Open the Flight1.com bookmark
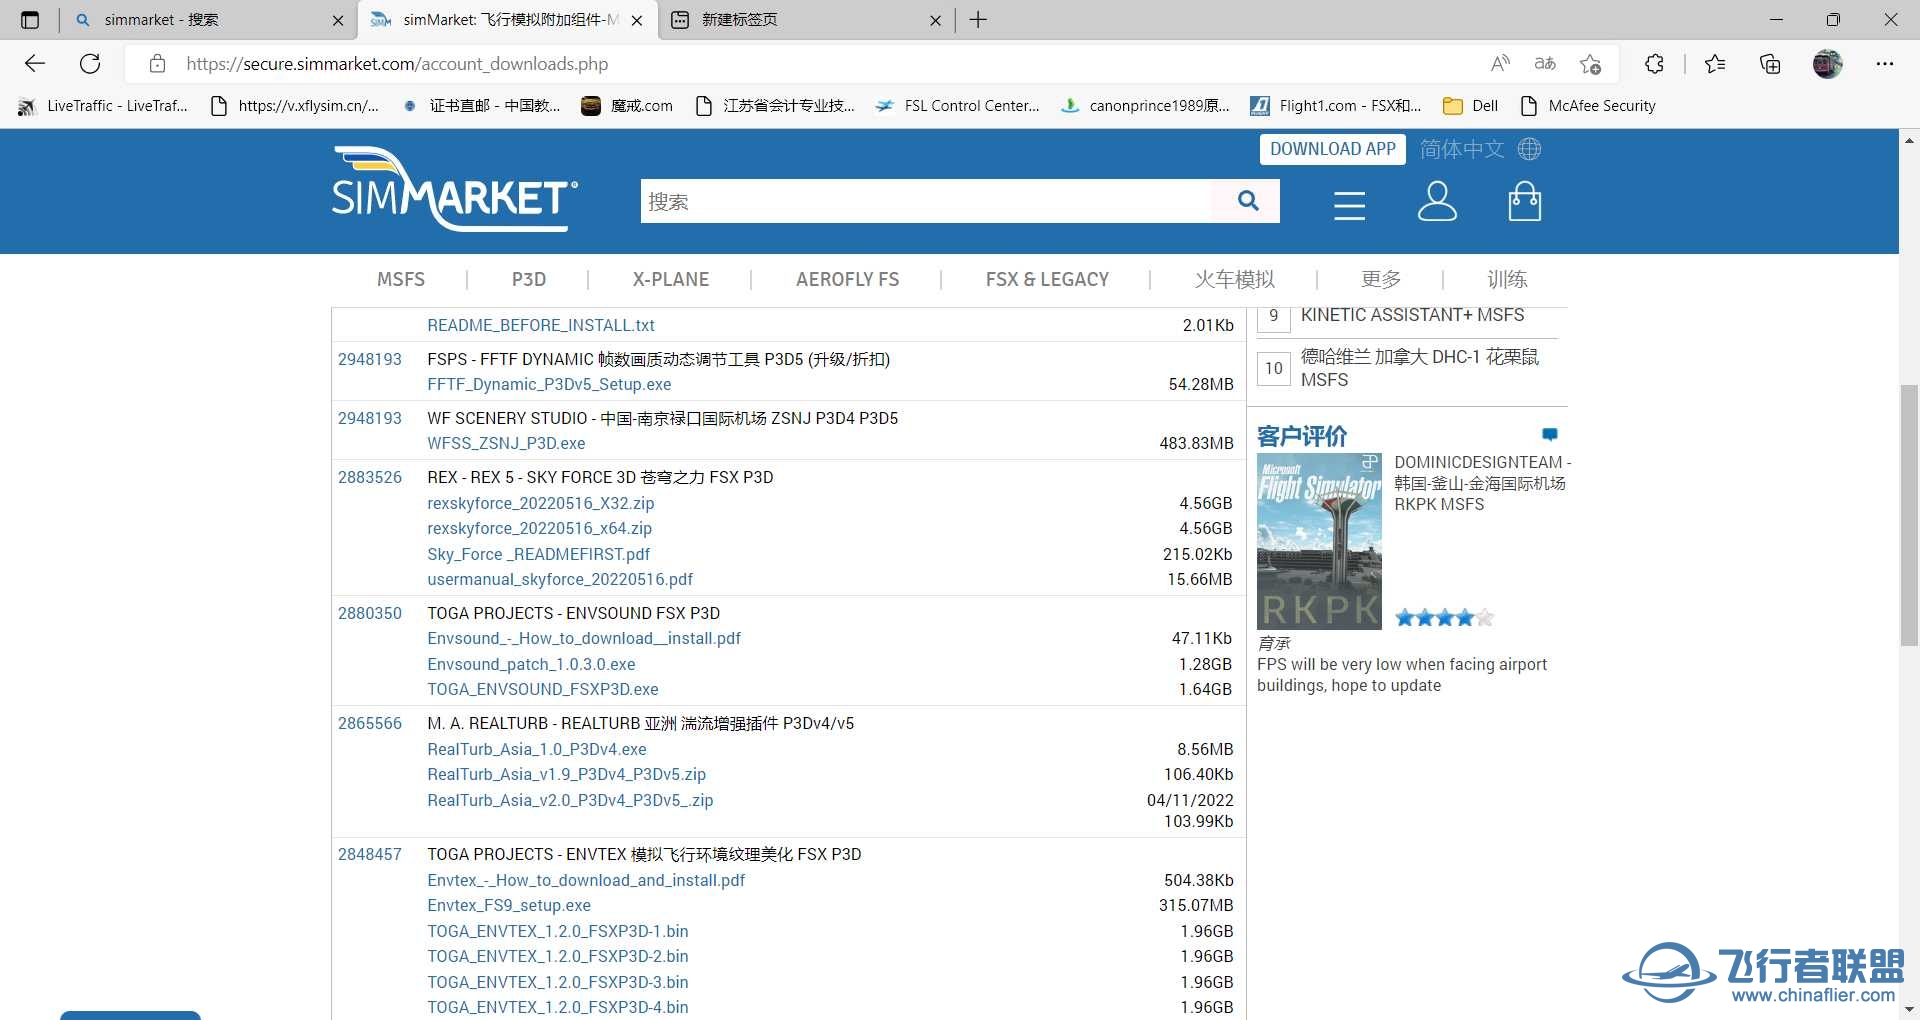The image size is (1920, 1020). (1335, 106)
